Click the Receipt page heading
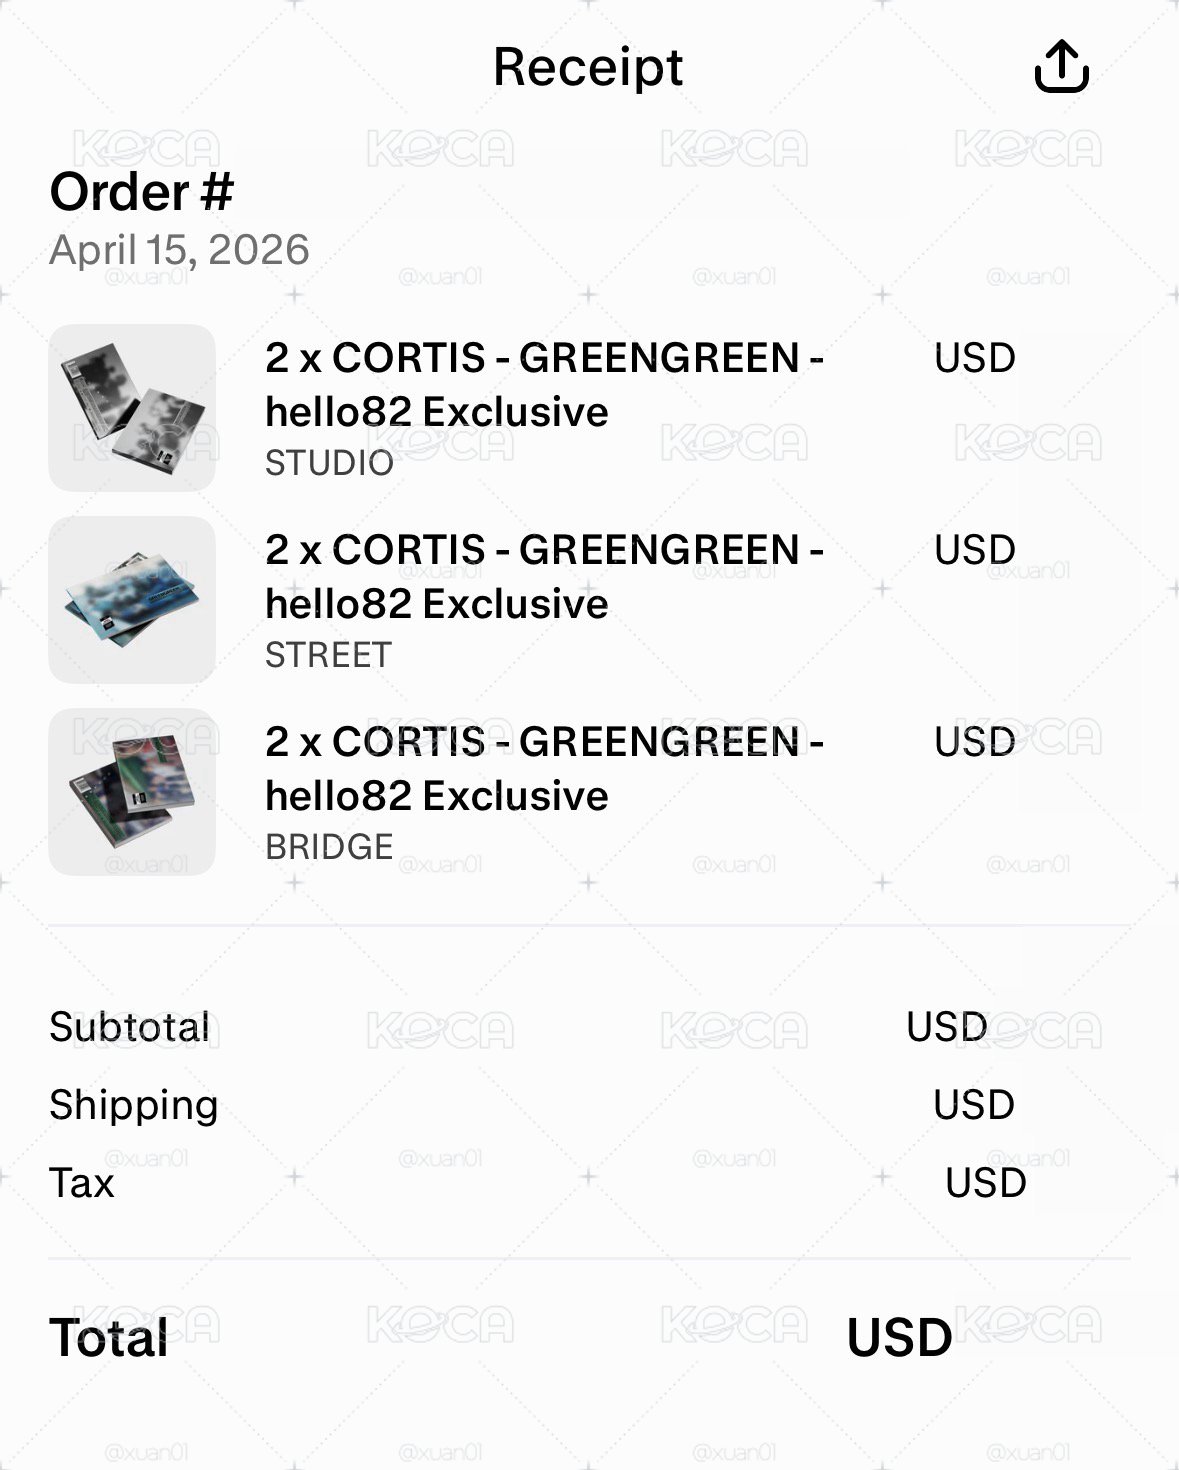Image resolution: width=1179 pixels, height=1470 pixels. point(588,69)
